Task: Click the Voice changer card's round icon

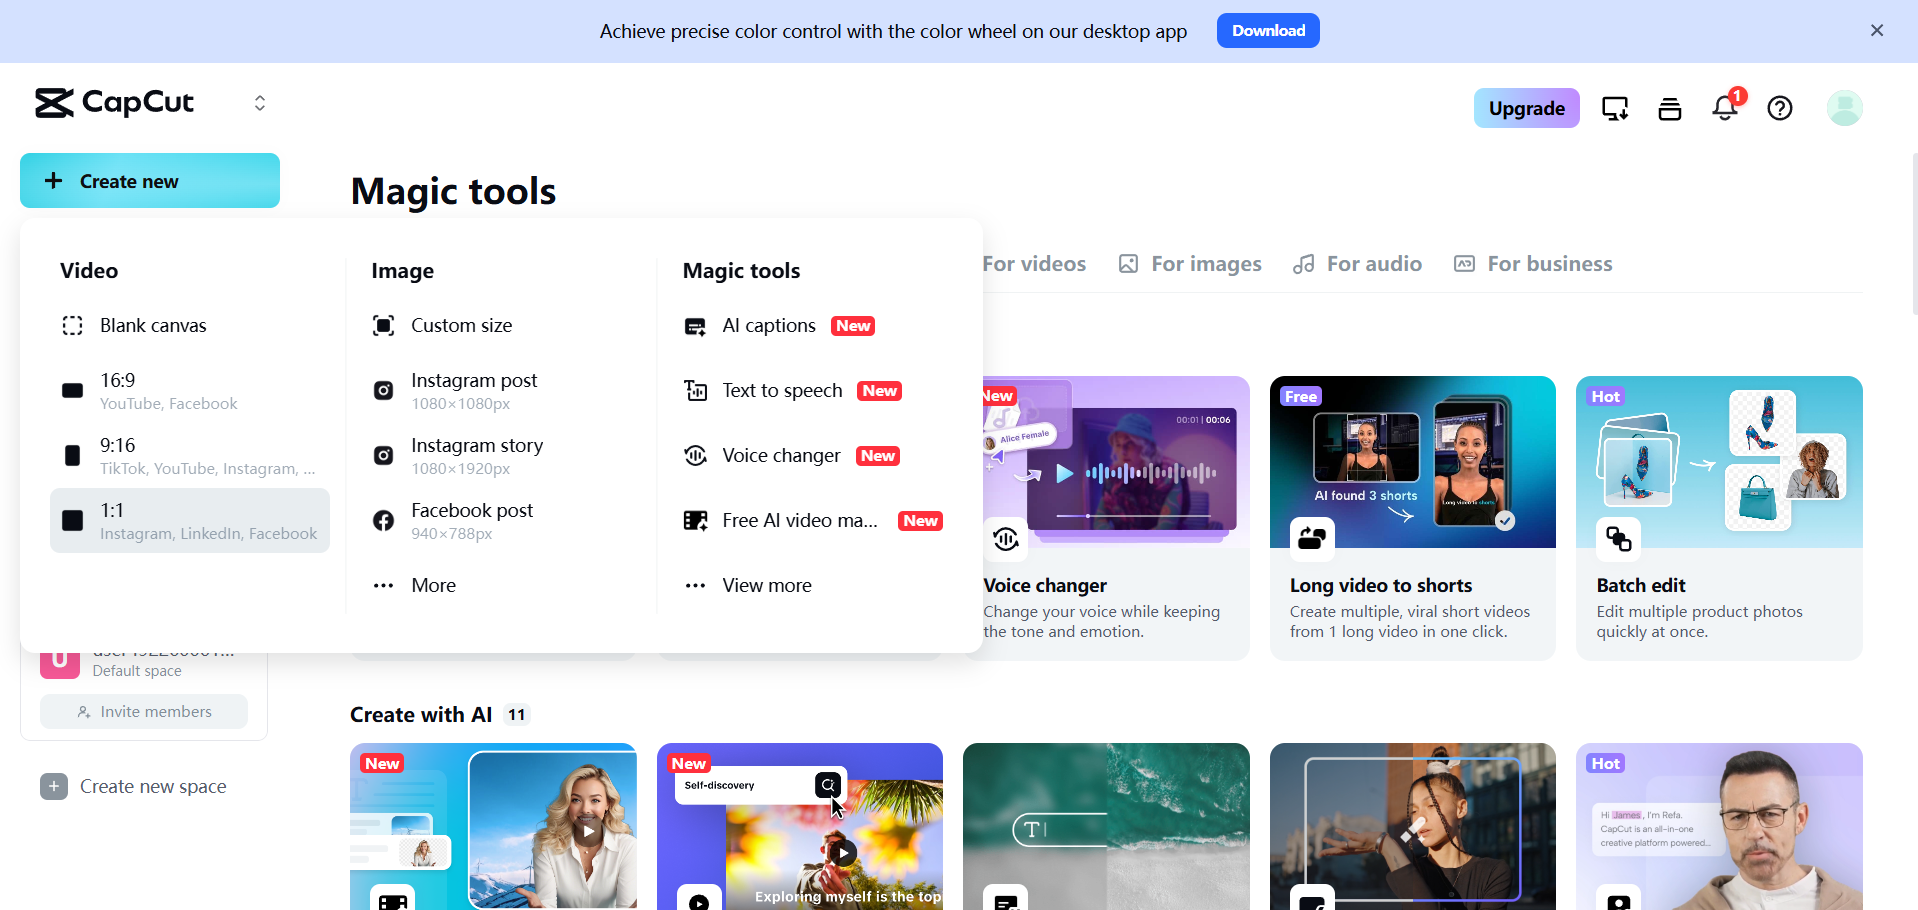Action: 1006,540
